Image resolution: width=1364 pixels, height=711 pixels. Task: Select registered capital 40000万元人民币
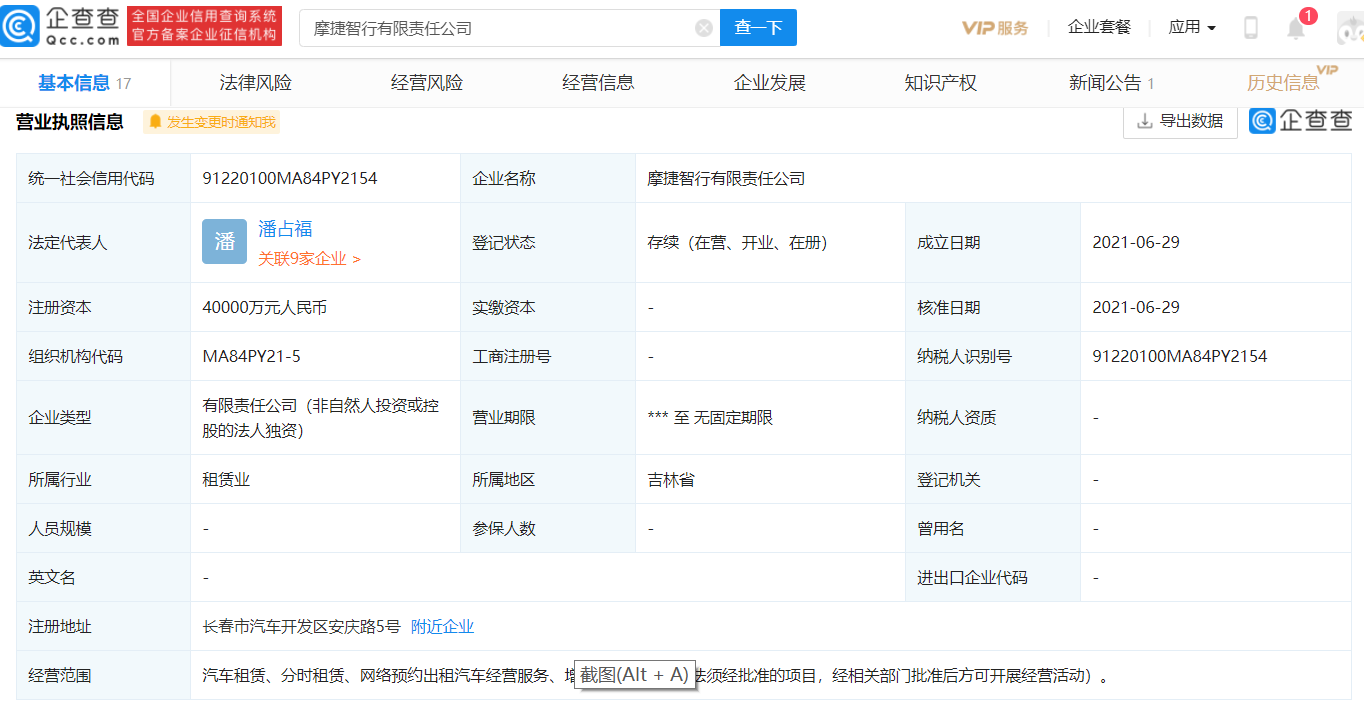264,307
